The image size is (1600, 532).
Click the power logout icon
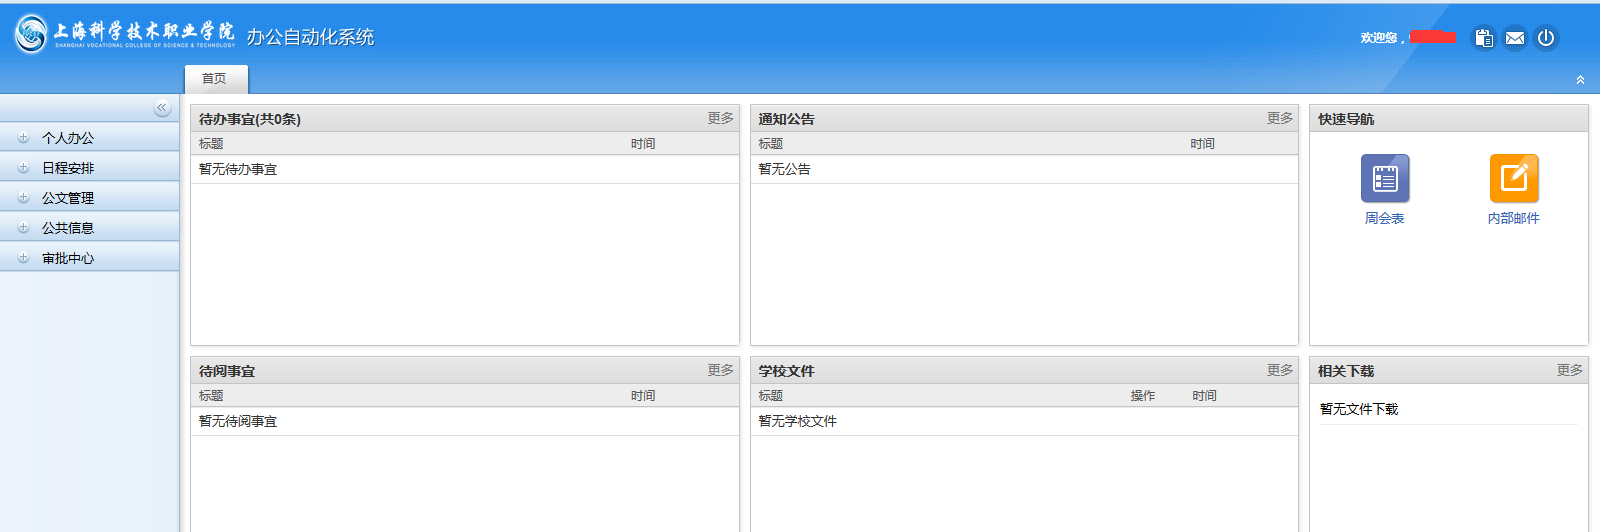click(x=1546, y=38)
